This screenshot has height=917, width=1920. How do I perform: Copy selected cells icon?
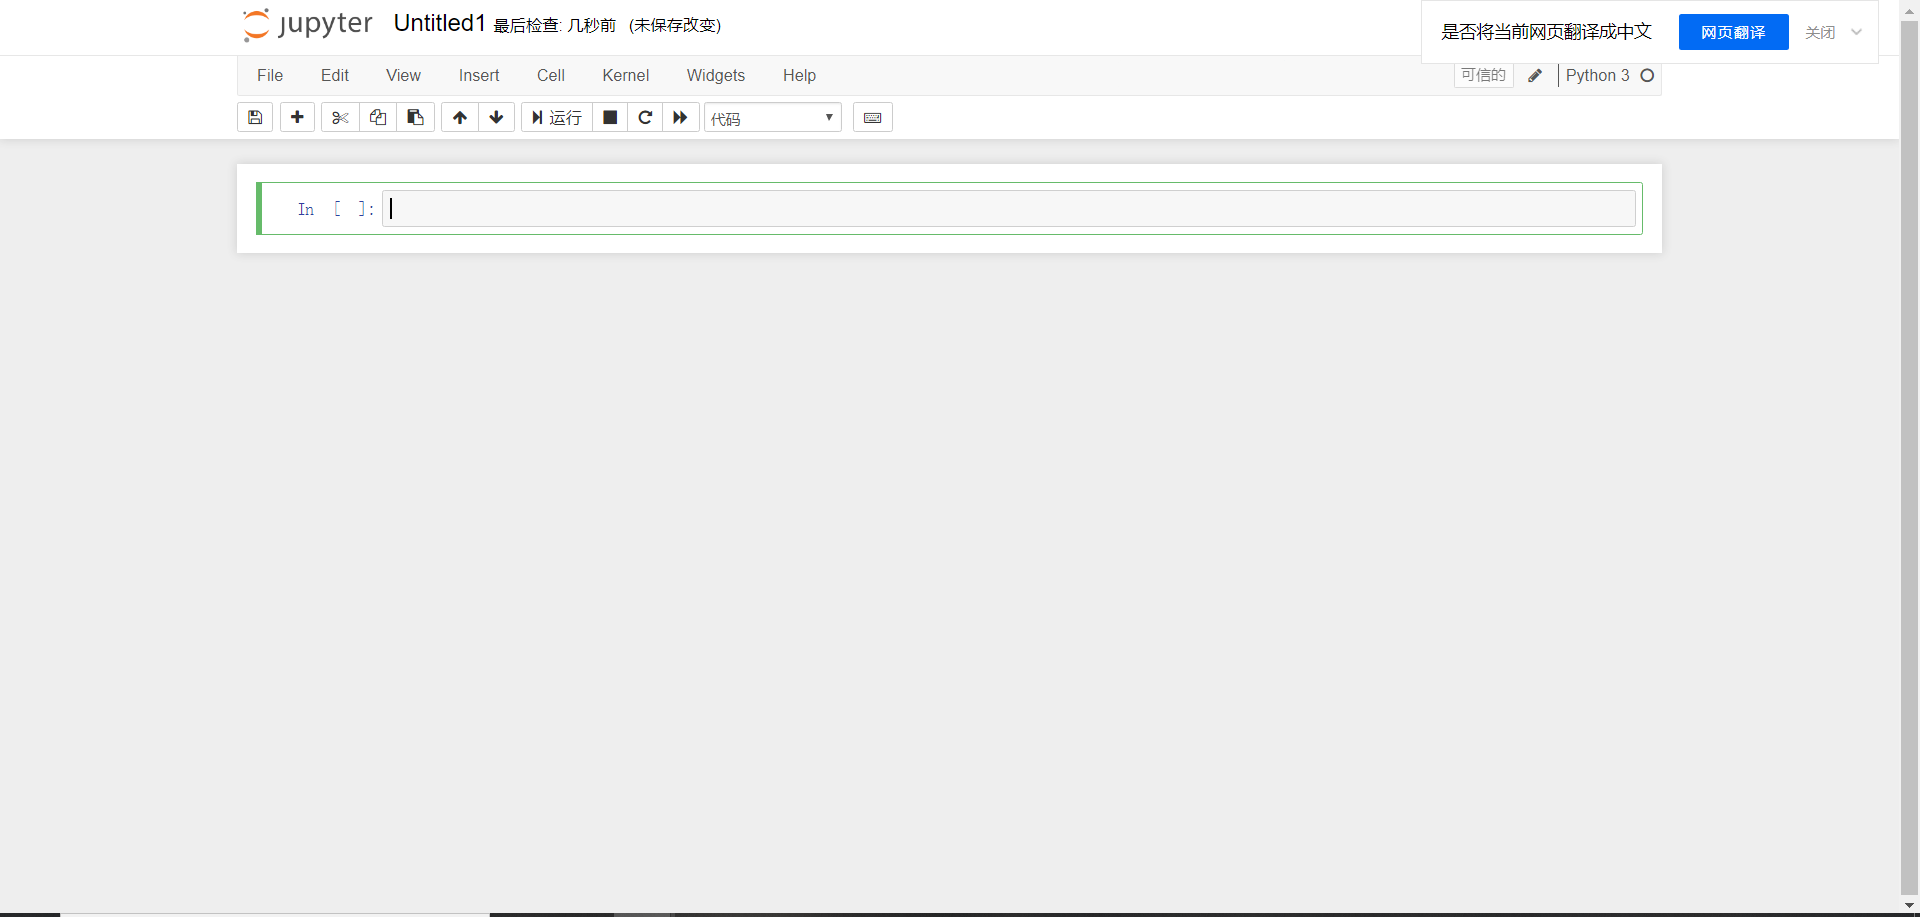pyautogui.click(x=378, y=118)
